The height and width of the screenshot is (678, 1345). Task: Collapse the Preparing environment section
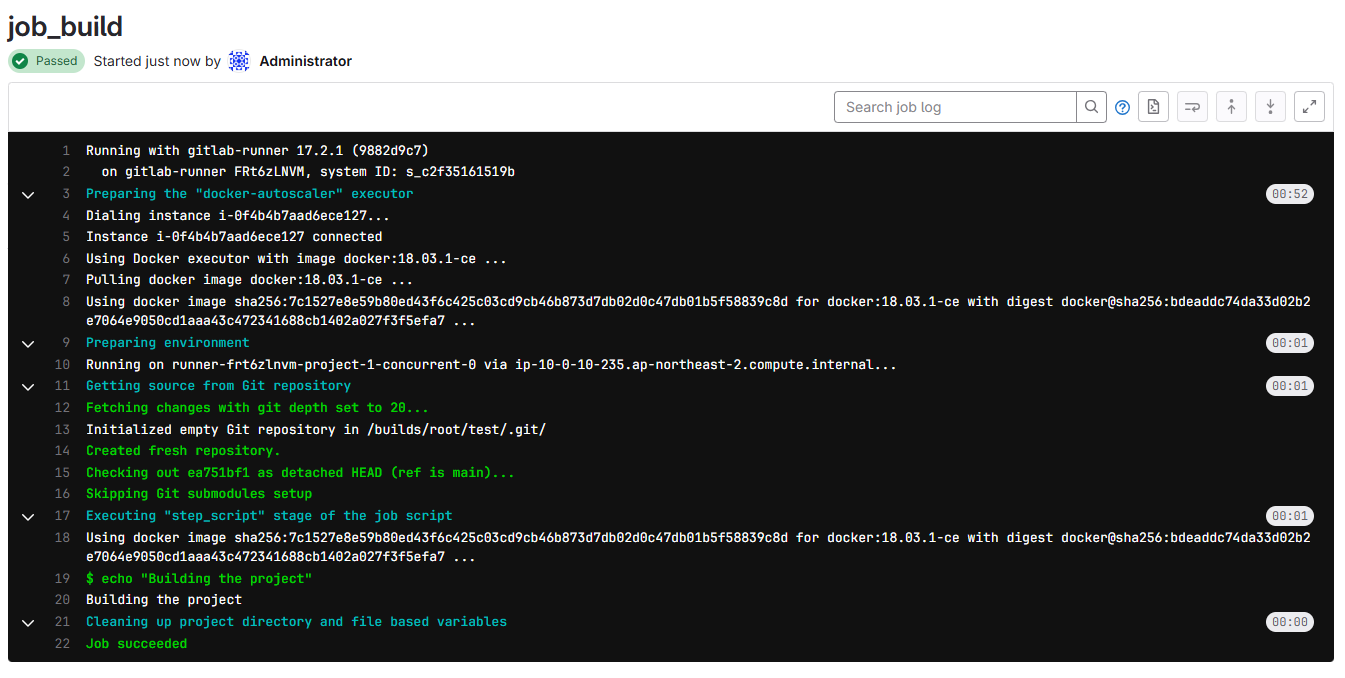point(28,343)
